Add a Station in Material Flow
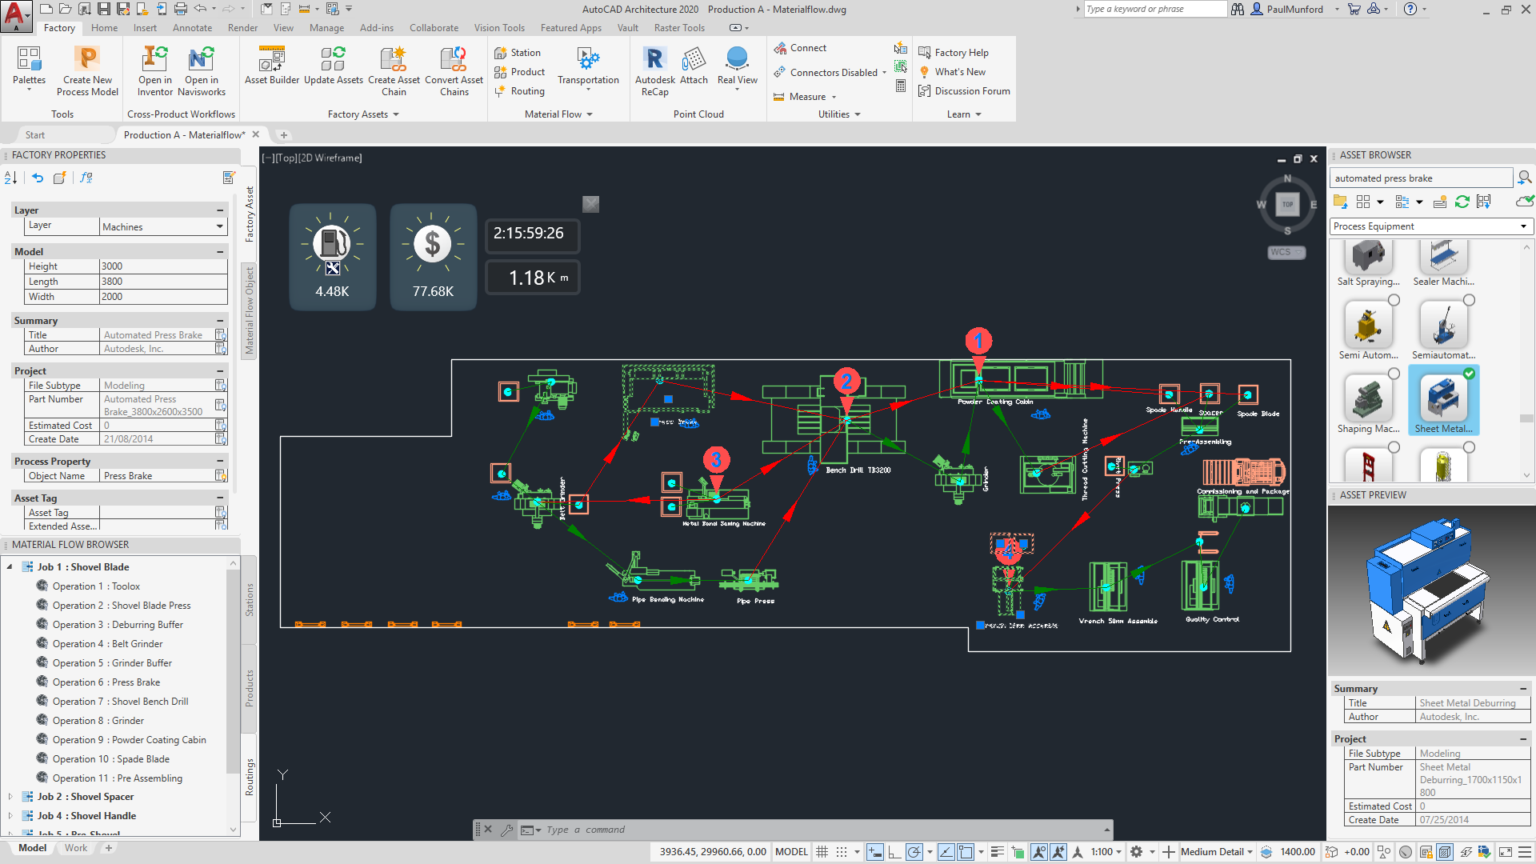This screenshot has width=1536, height=864. pyautogui.click(x=518, y=52)
